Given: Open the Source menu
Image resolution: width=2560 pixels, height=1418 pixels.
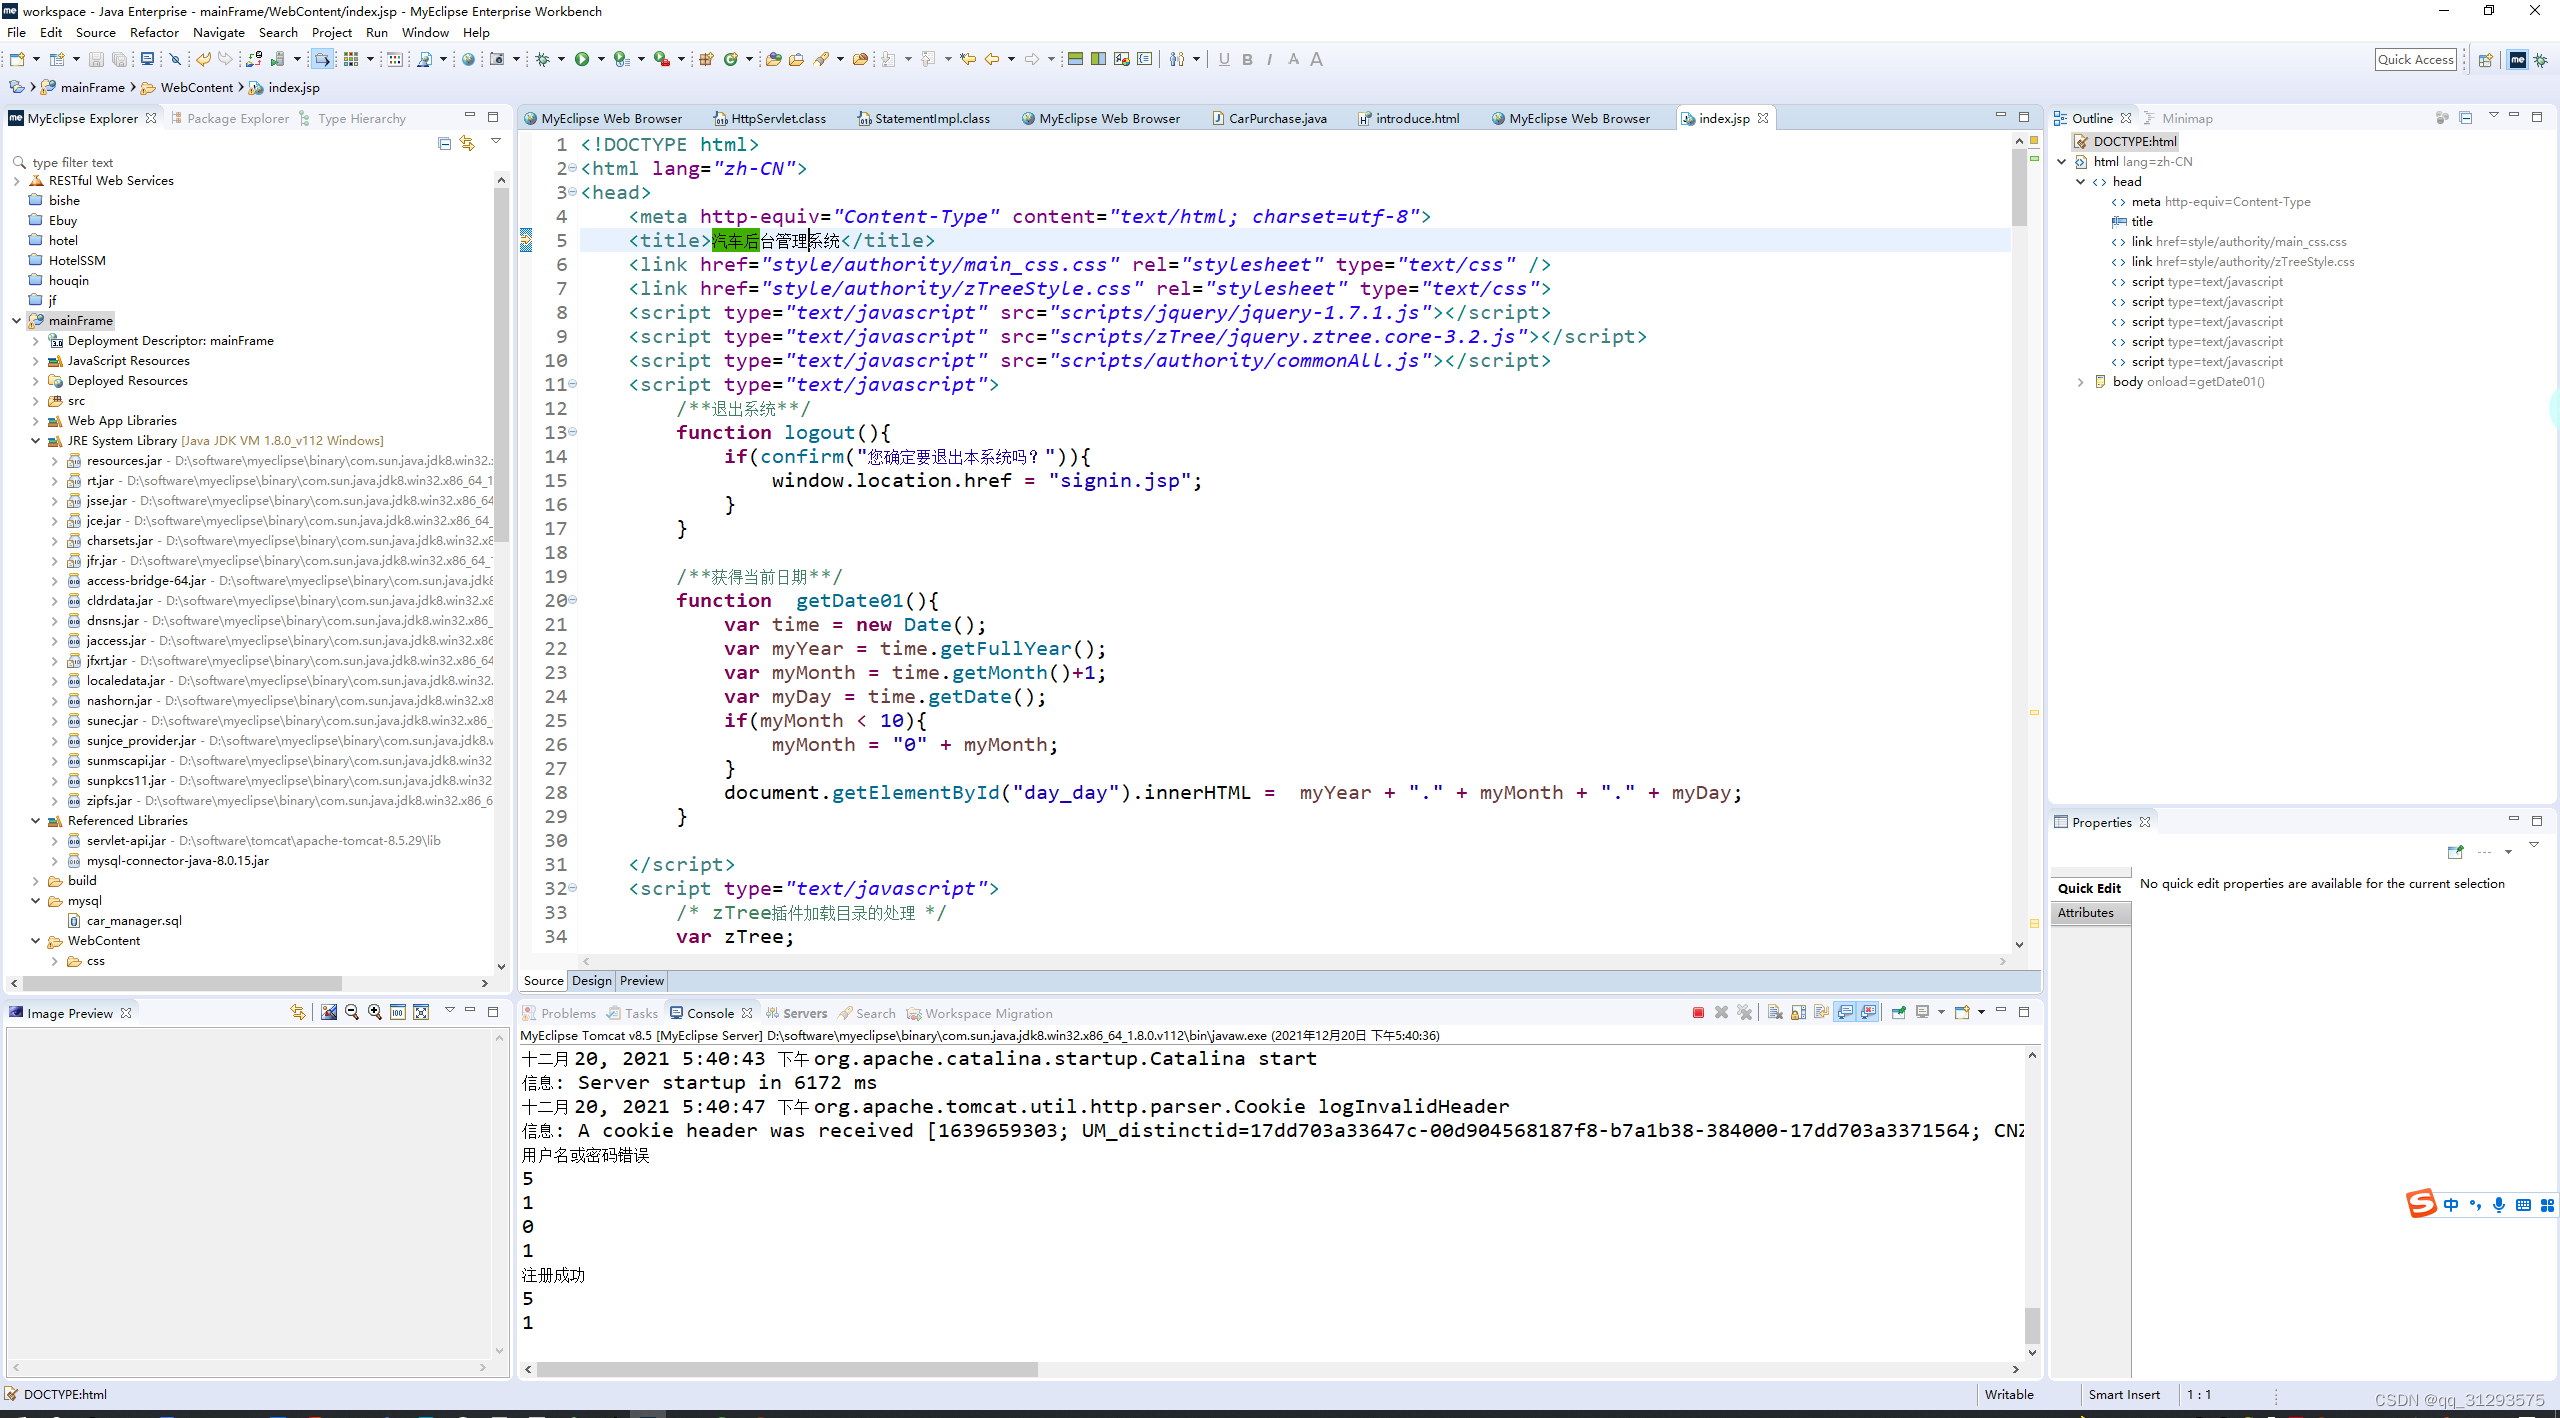Looking at the screenshot, I should click(95, 33).
